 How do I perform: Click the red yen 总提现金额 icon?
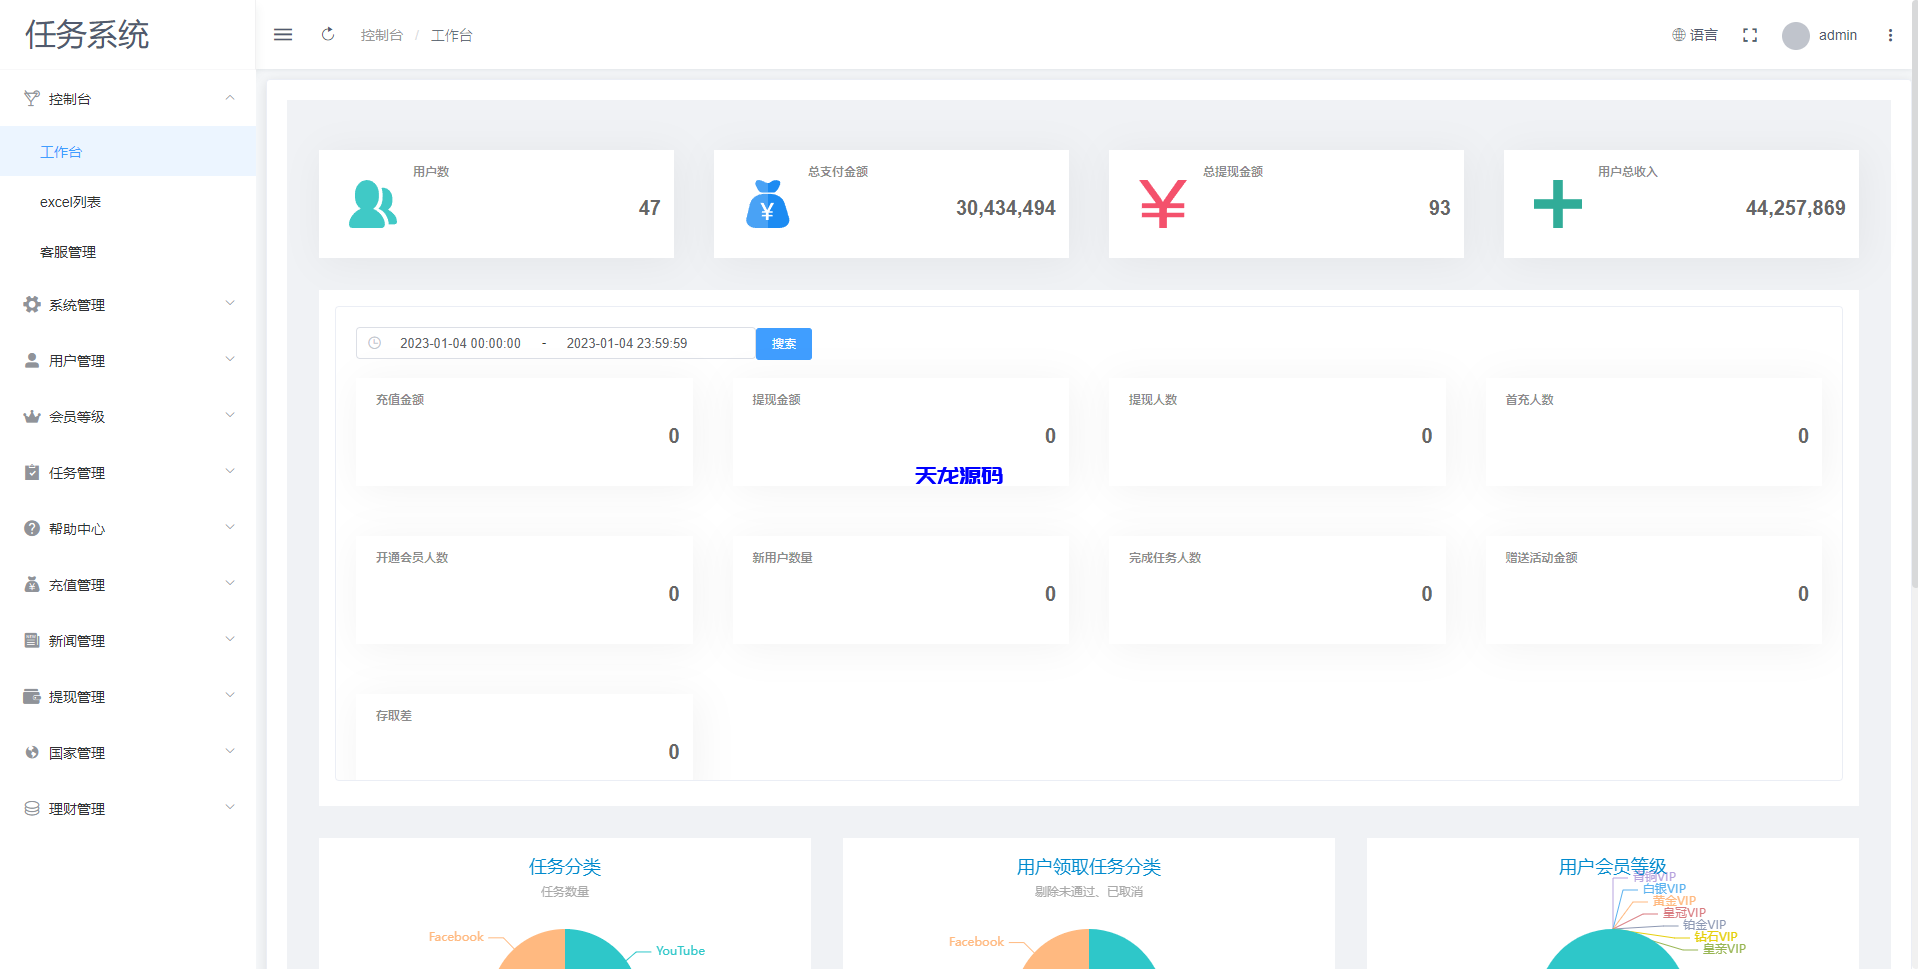coord(1162,204)
